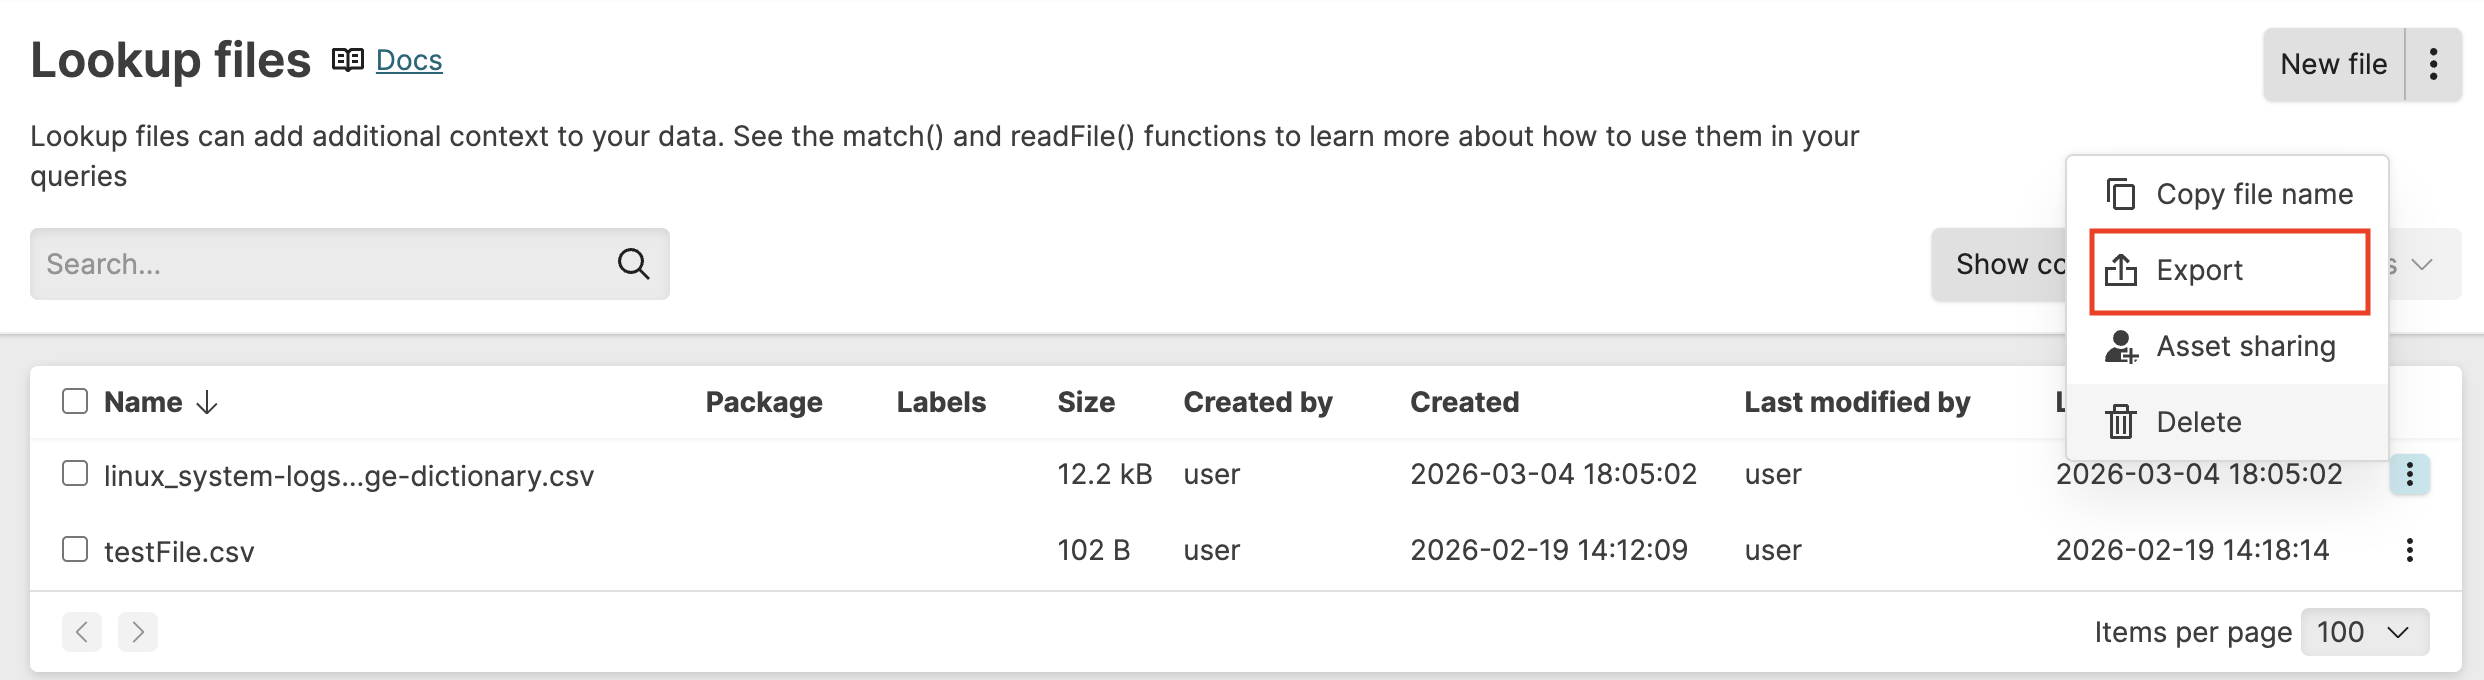
Task: Click the copy icon beside Copy file name
Action: click(x=2119, y=193)
